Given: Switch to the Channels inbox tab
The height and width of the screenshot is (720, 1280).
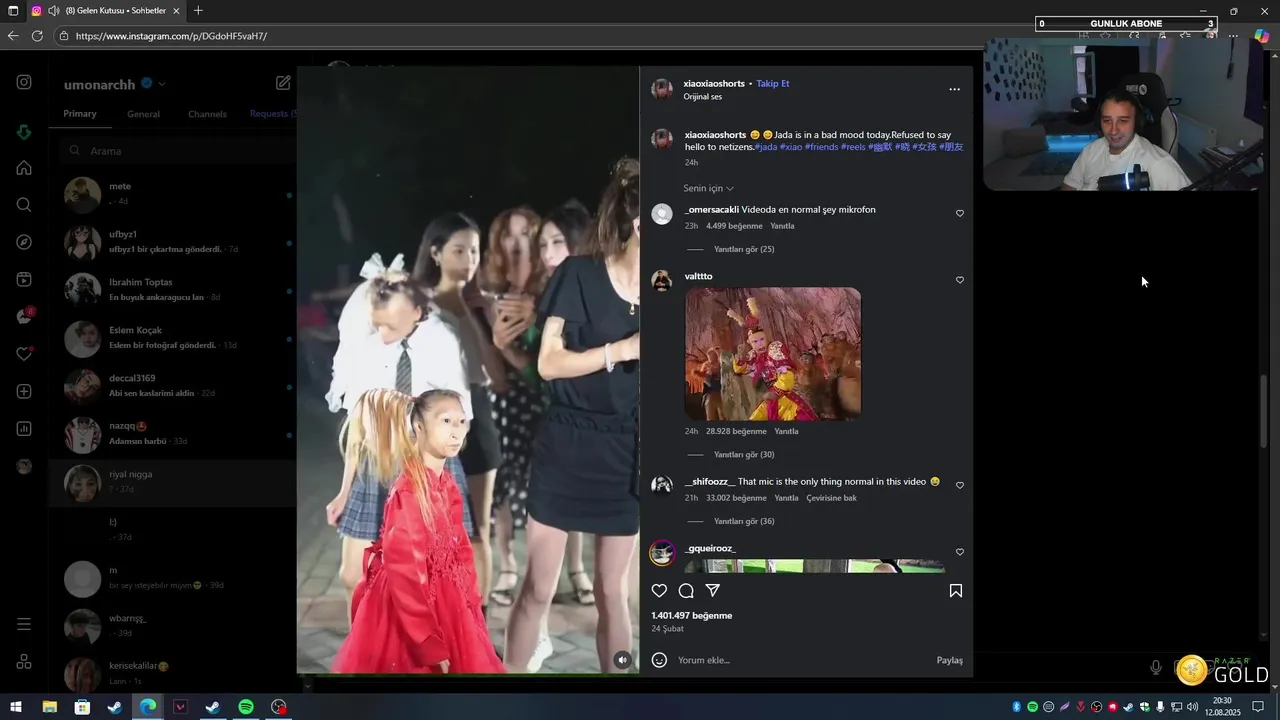Looking at the screenshot, I should click(x=207, y=114).
